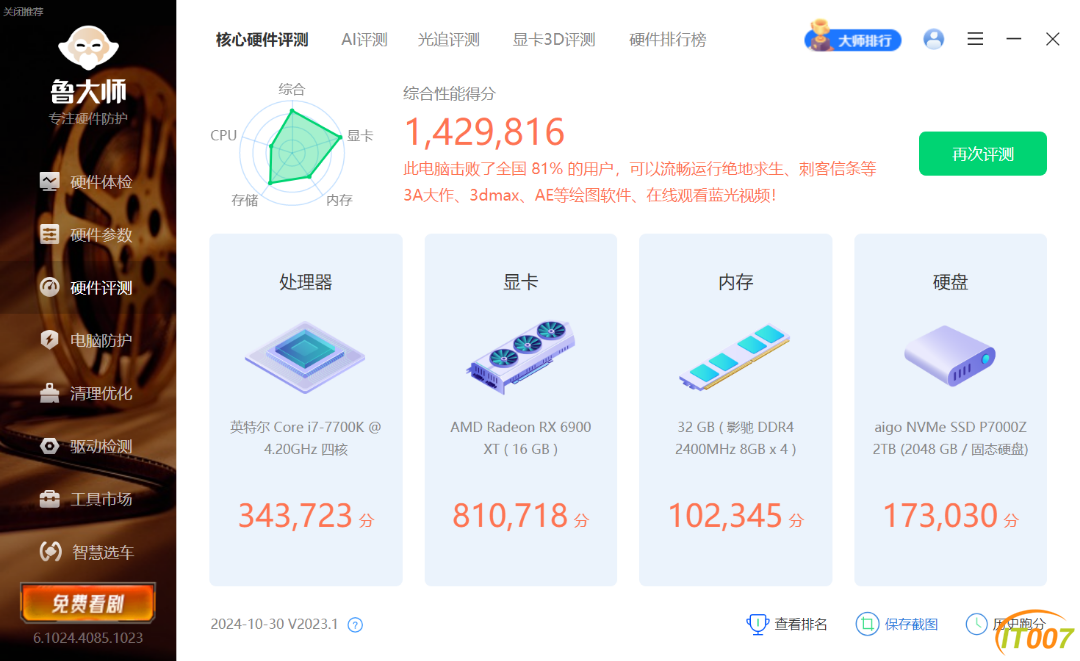Image resolution: width=1080 pixels, height=661 pixels.
Task: Select 硬件评测 in the sidebar
Action: click(x=86, y=288)
